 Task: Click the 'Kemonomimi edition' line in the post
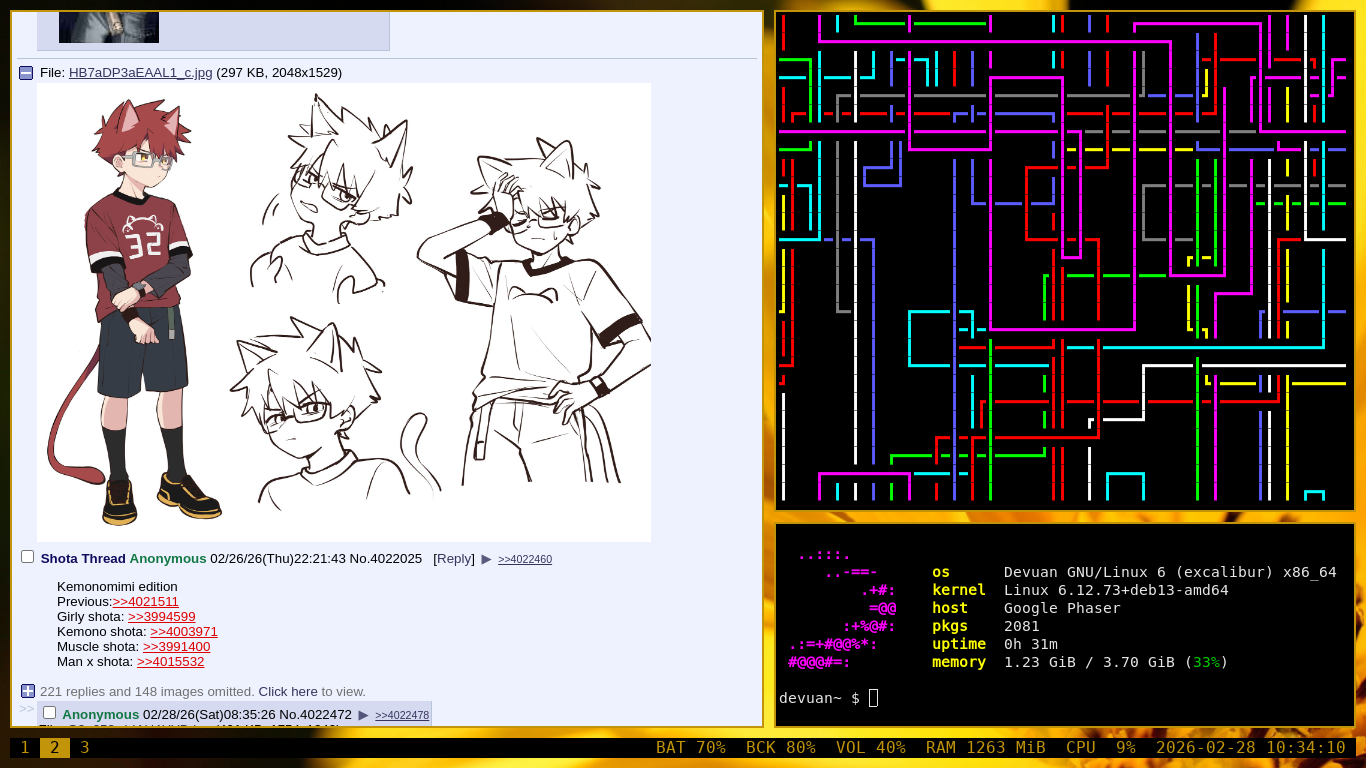(117, 587)
